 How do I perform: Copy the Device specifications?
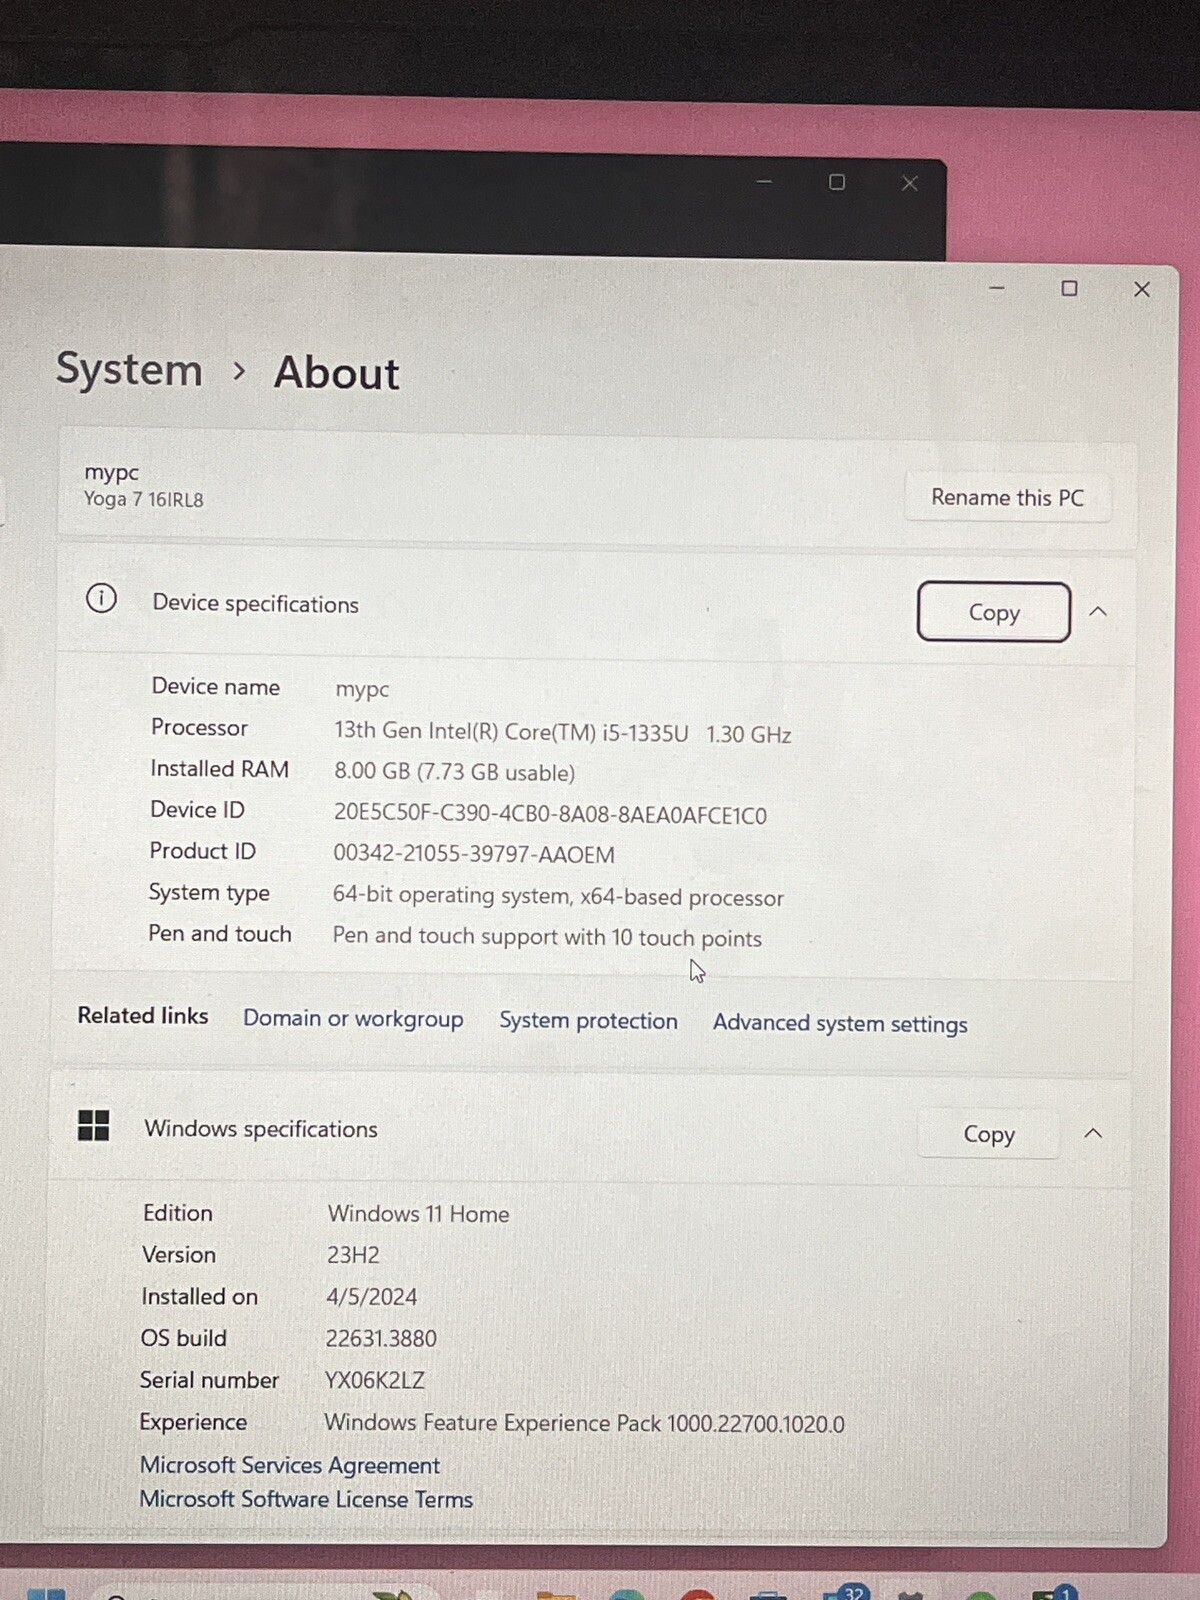coord(994,612)
